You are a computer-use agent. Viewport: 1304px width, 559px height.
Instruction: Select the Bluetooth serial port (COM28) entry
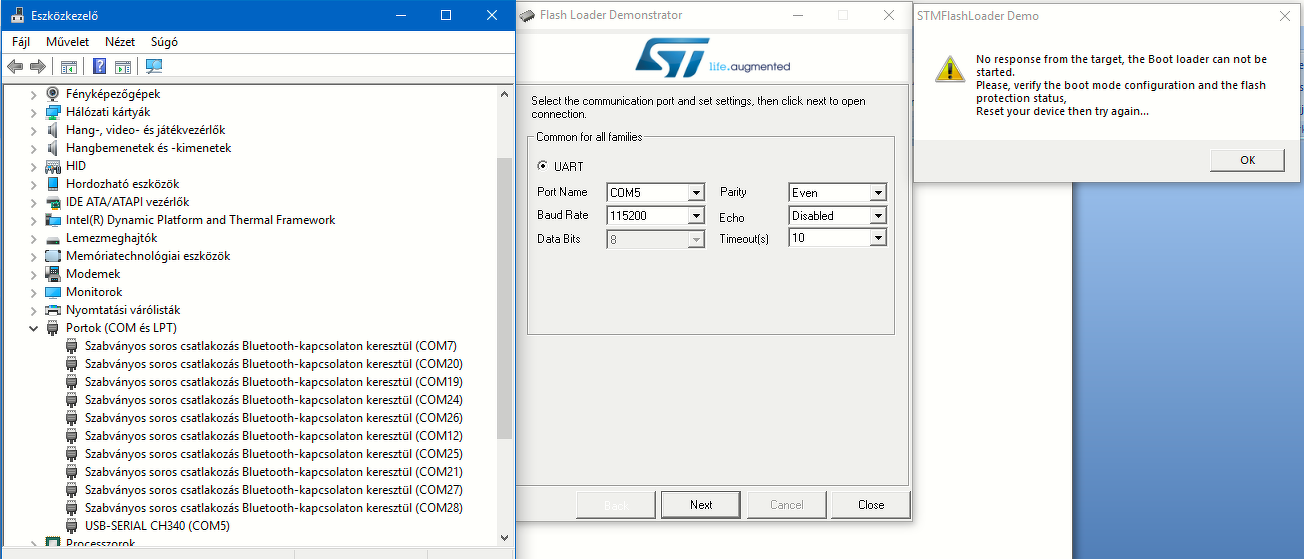click(x=273, y=508)
